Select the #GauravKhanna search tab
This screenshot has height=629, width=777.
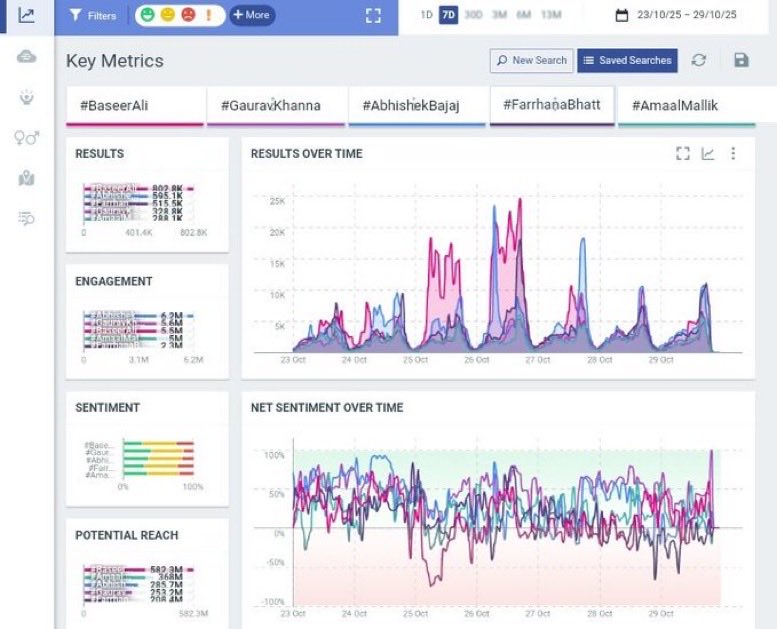(x=276, y=106)
